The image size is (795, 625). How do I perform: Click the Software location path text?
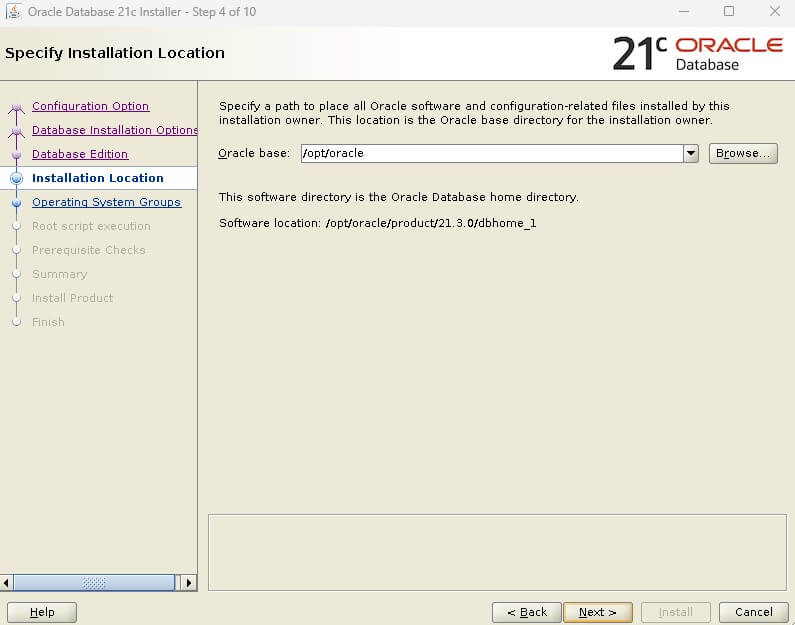click(x=430, y=223)
